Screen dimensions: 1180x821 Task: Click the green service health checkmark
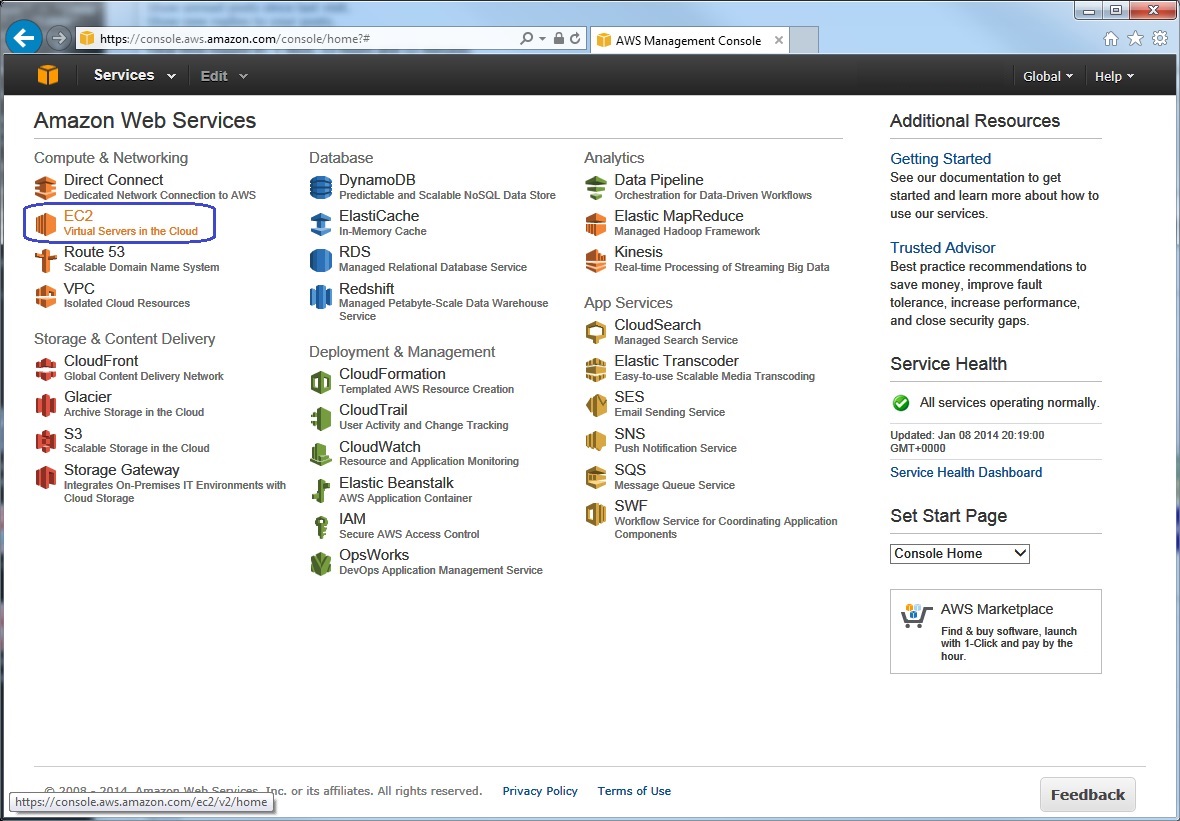pos(901,403)
